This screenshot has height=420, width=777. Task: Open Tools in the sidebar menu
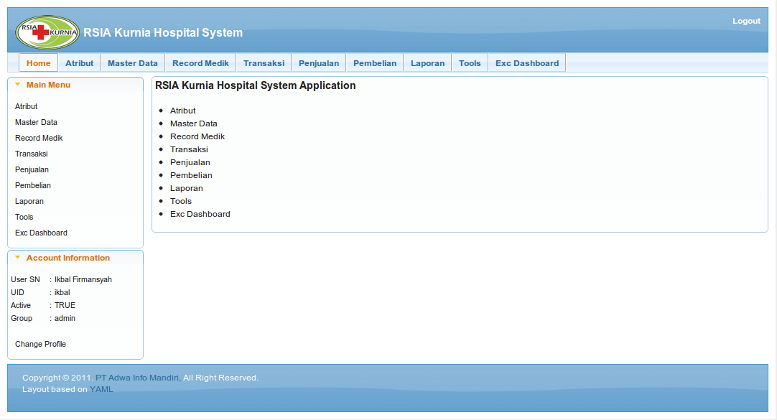pyautogui.click(x=24, y=217)
